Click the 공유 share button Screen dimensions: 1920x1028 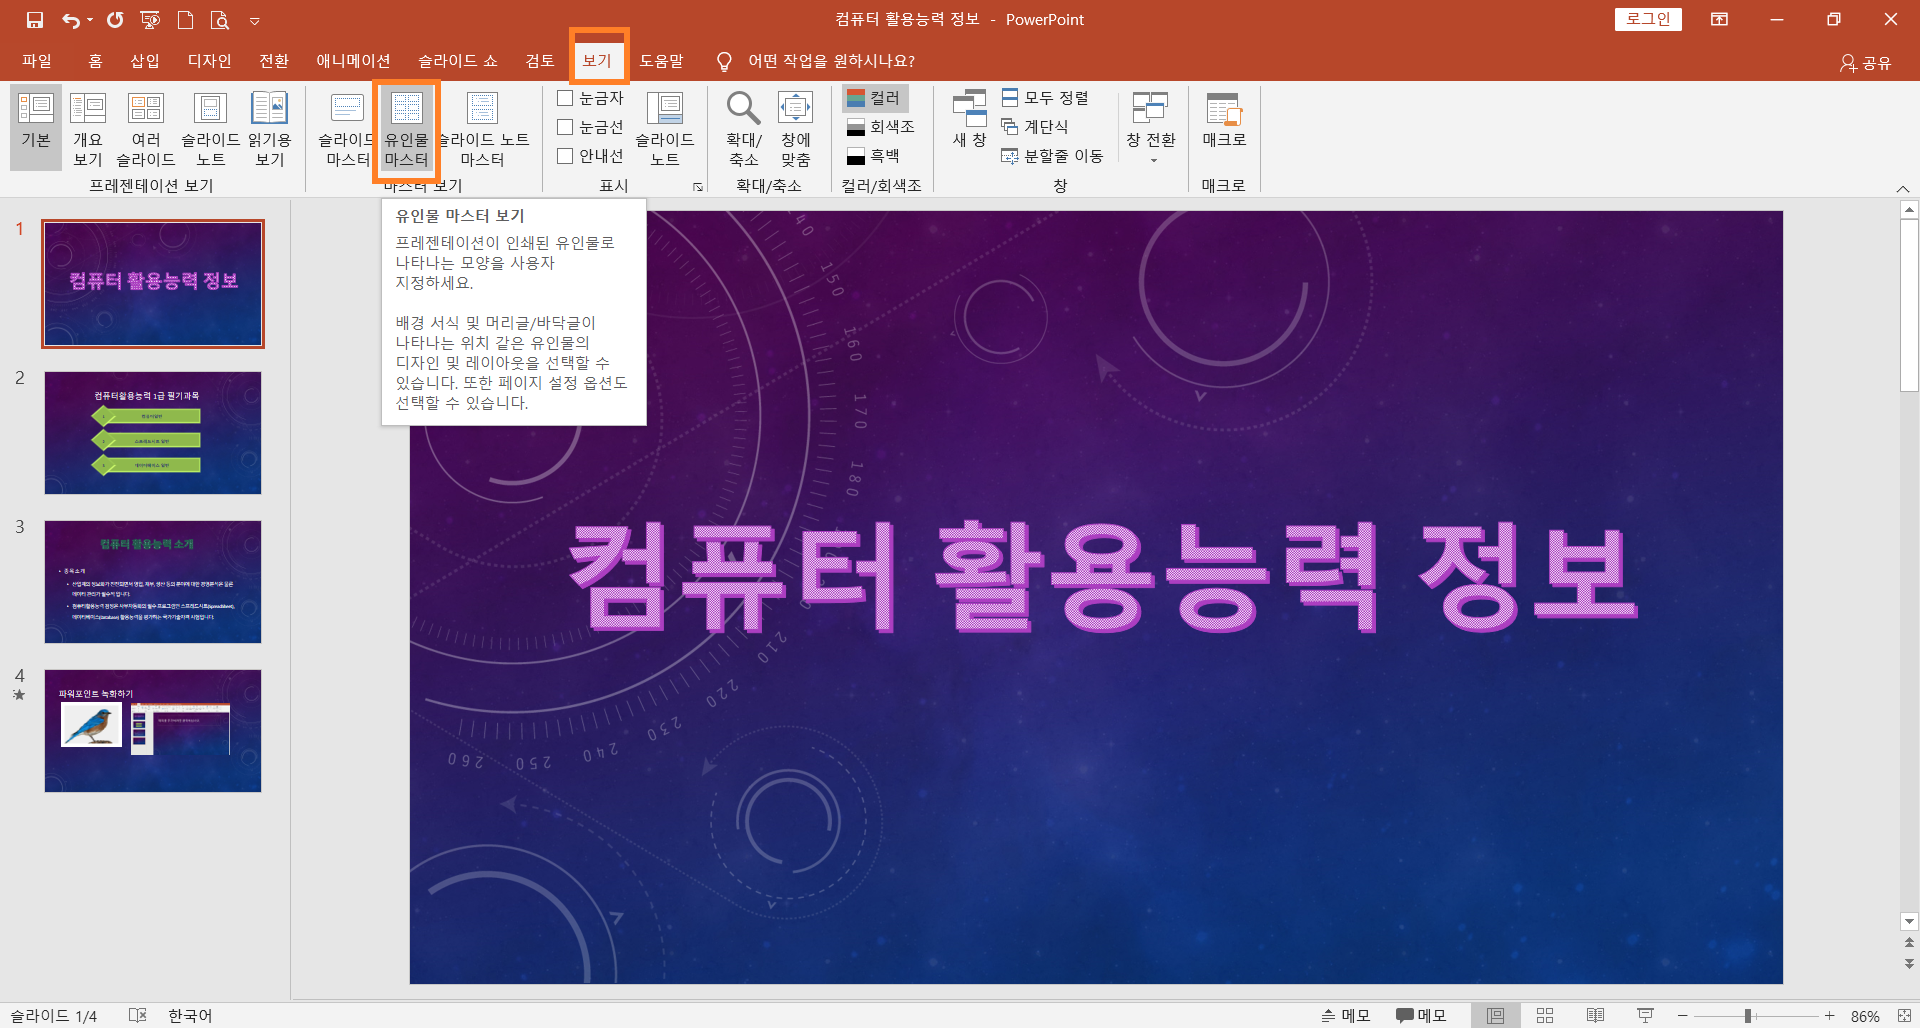click(x=1866, y=63)
